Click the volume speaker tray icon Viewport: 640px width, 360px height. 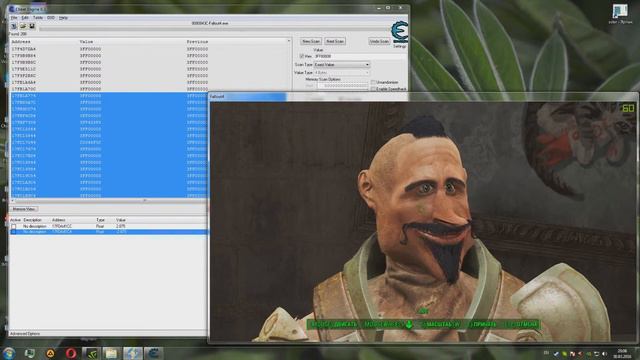[x=604, y=354]
